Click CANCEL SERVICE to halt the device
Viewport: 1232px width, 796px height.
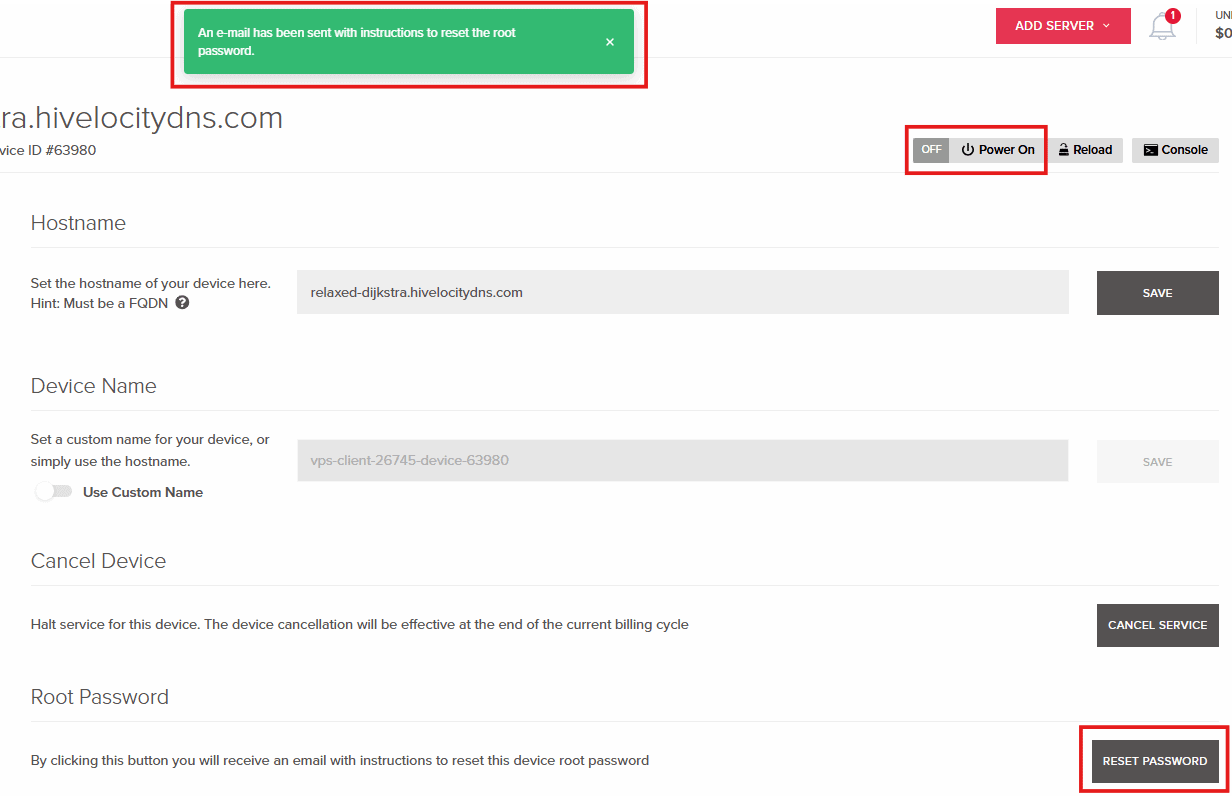coord(1157,625)
